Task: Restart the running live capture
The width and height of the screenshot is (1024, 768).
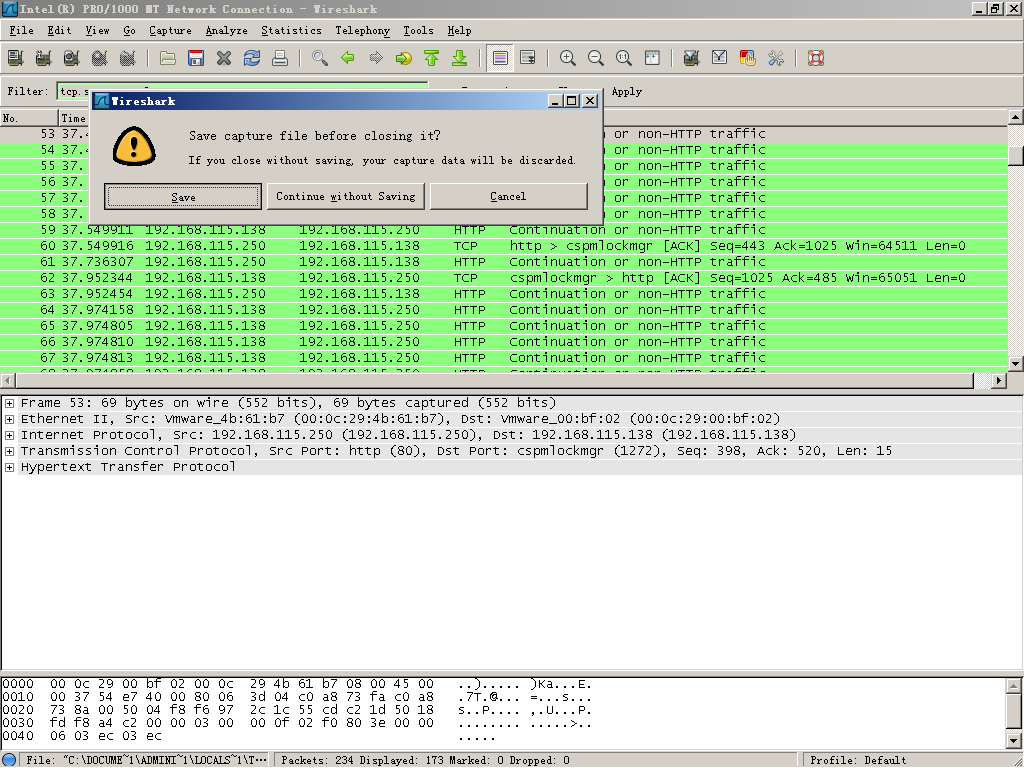Action: click(128, 58)
